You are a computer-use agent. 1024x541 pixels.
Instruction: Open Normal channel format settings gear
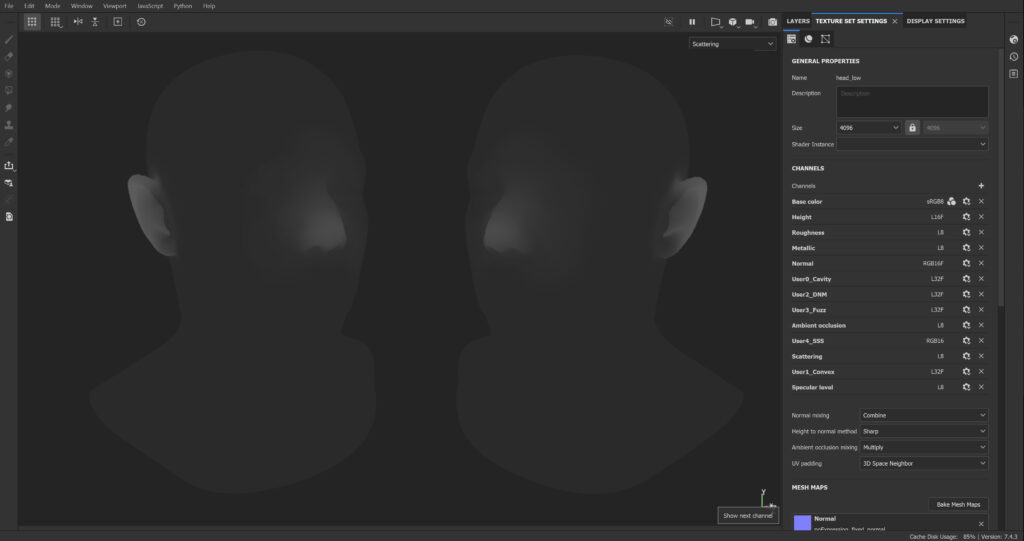967,263
